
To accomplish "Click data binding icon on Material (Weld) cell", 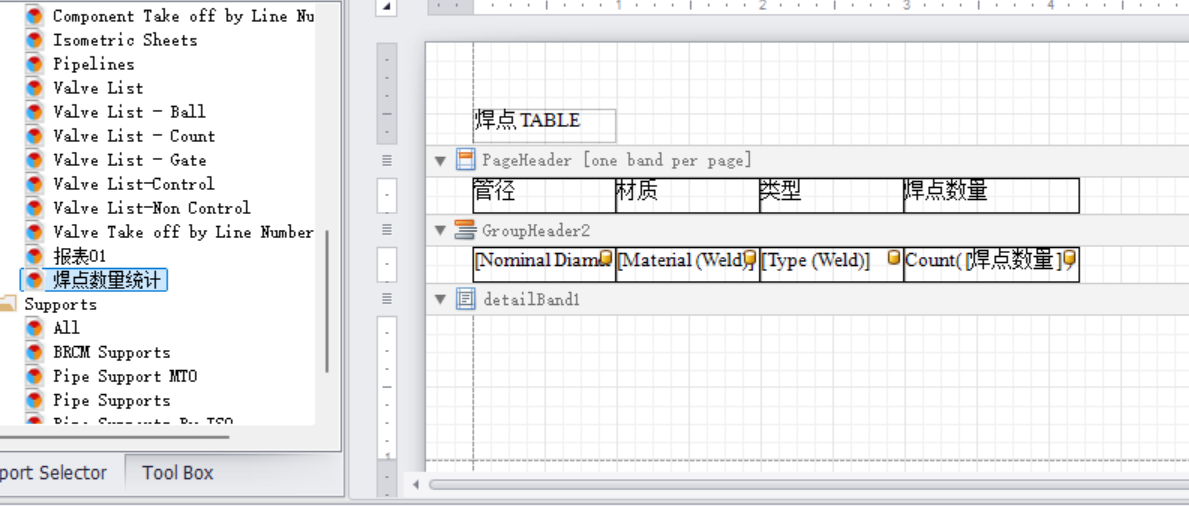I will coord(750,259).
